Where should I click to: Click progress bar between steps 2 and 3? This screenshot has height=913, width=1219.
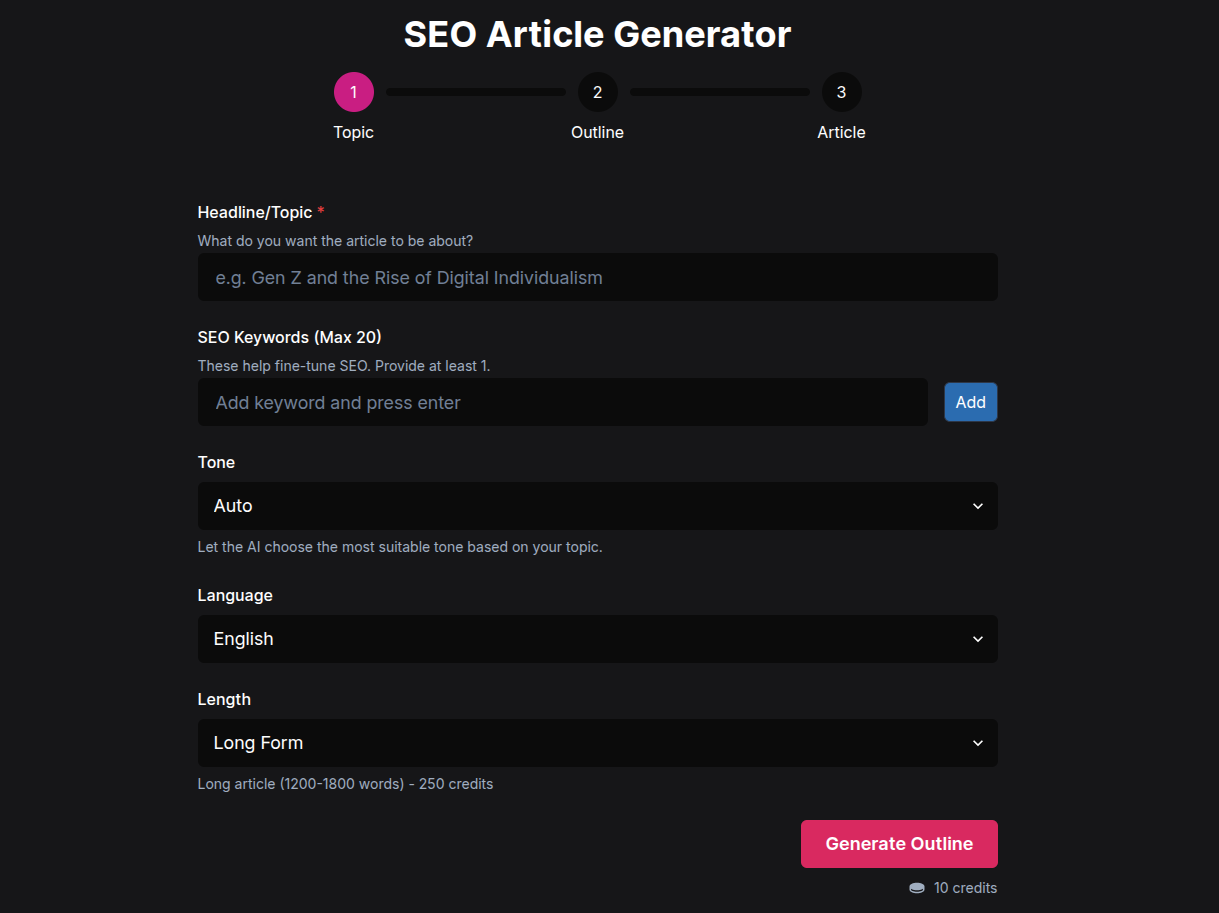pos(719,92)
